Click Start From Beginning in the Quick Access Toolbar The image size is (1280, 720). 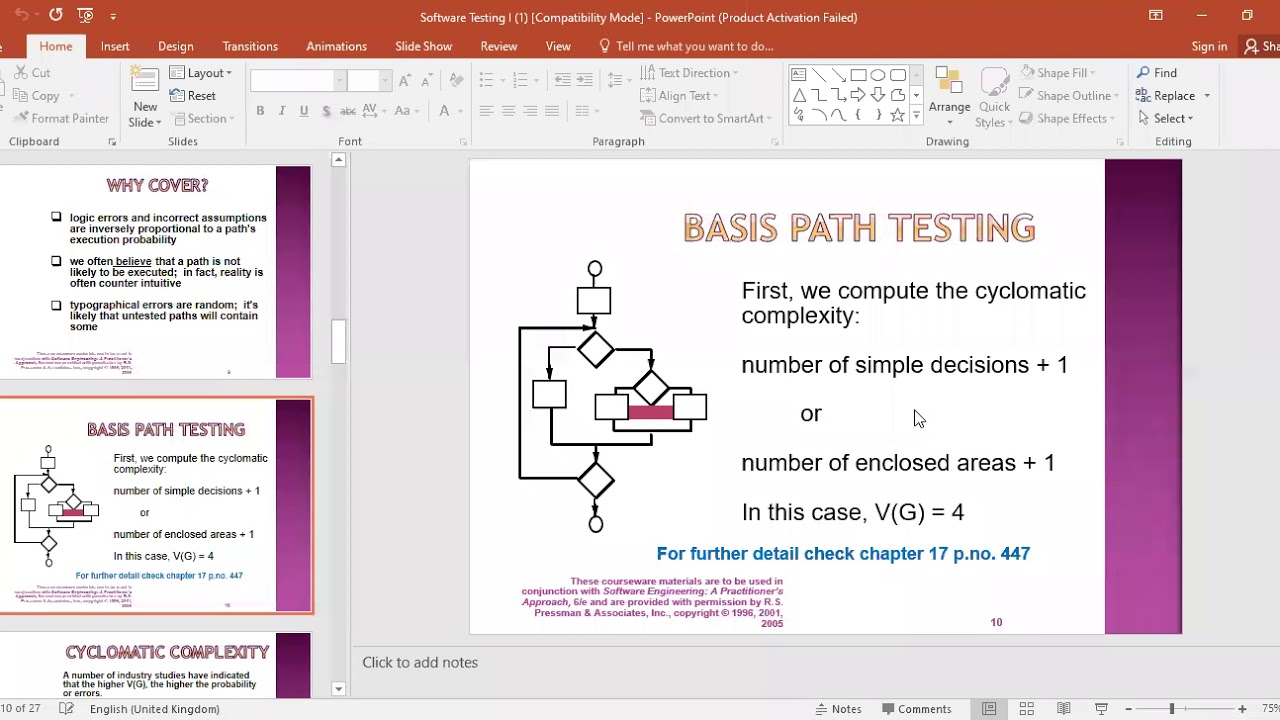pyautogui.click(x=86, y=16)
